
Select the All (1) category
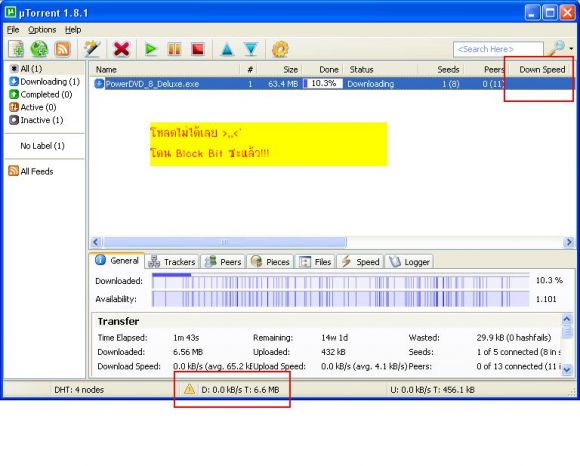[26, 69]
